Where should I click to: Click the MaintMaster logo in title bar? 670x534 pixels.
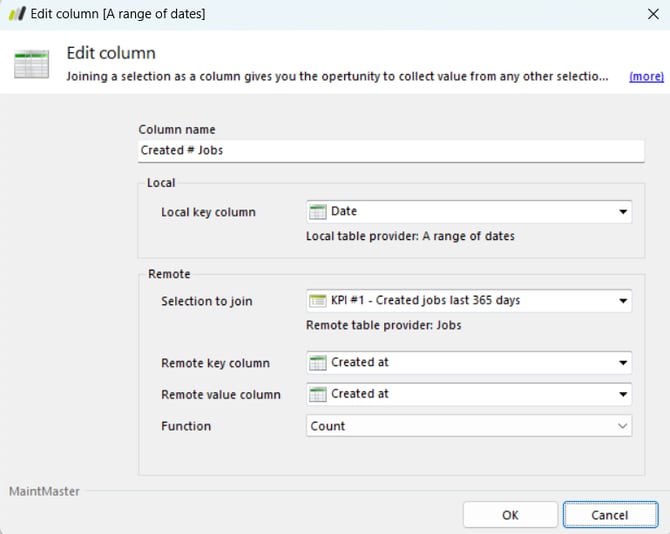[16, 14]
